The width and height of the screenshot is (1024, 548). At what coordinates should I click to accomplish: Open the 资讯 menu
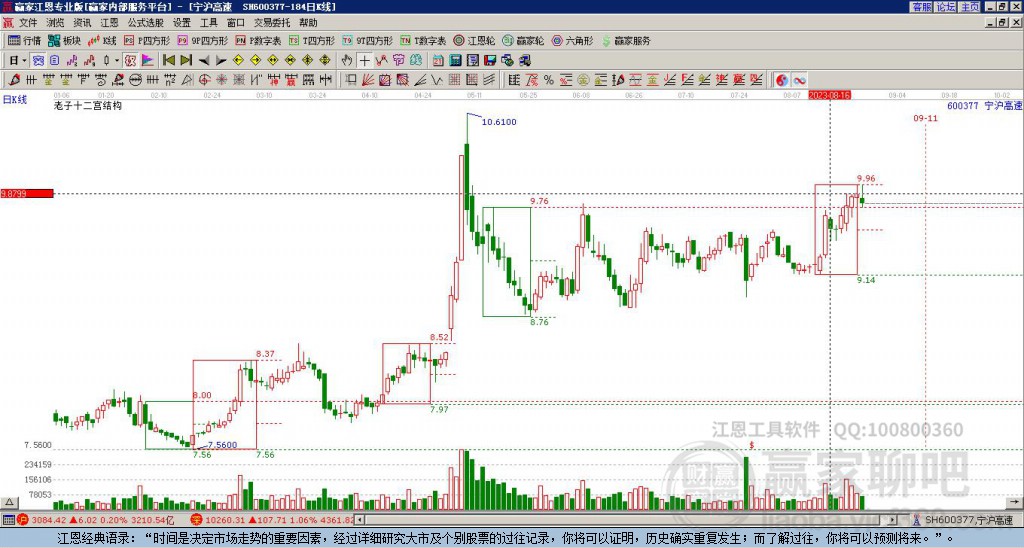click(82, 23)
